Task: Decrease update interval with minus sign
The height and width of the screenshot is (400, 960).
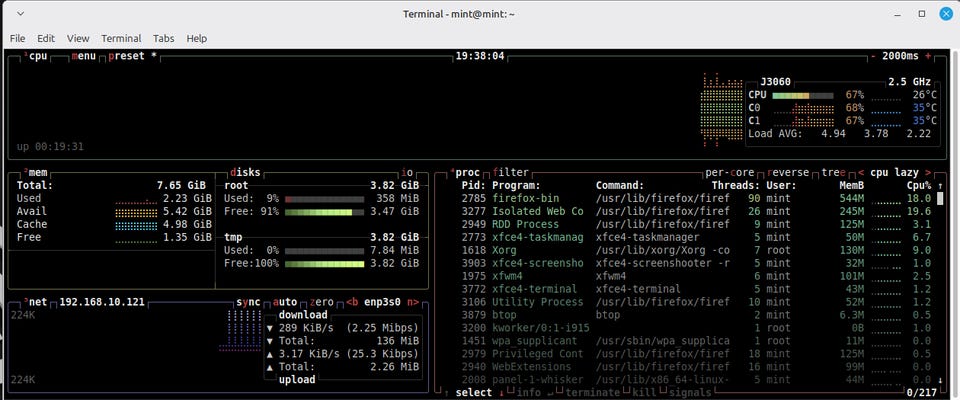Action: (x=873, y=56)
